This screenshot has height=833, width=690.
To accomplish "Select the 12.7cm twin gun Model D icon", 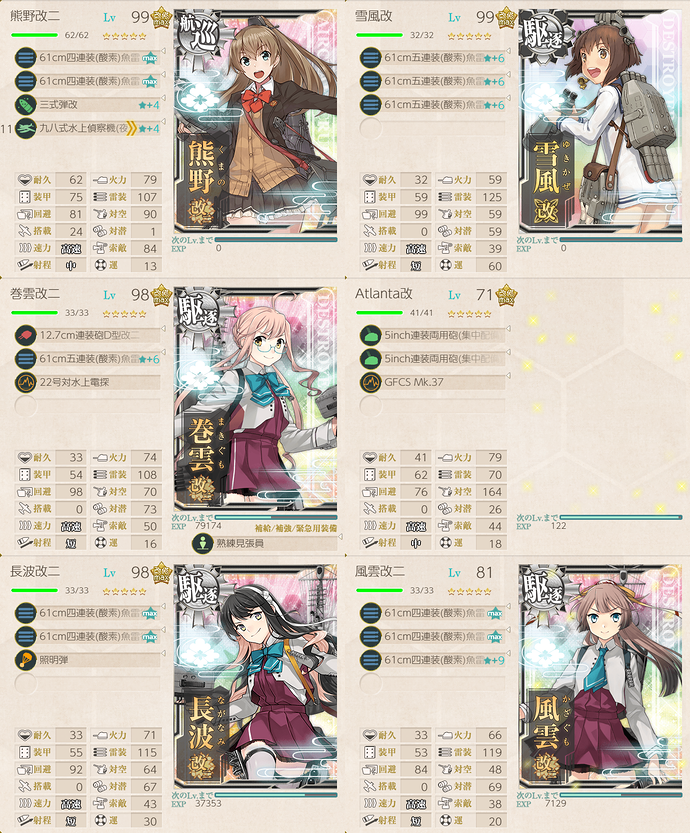I will point(25,335).
